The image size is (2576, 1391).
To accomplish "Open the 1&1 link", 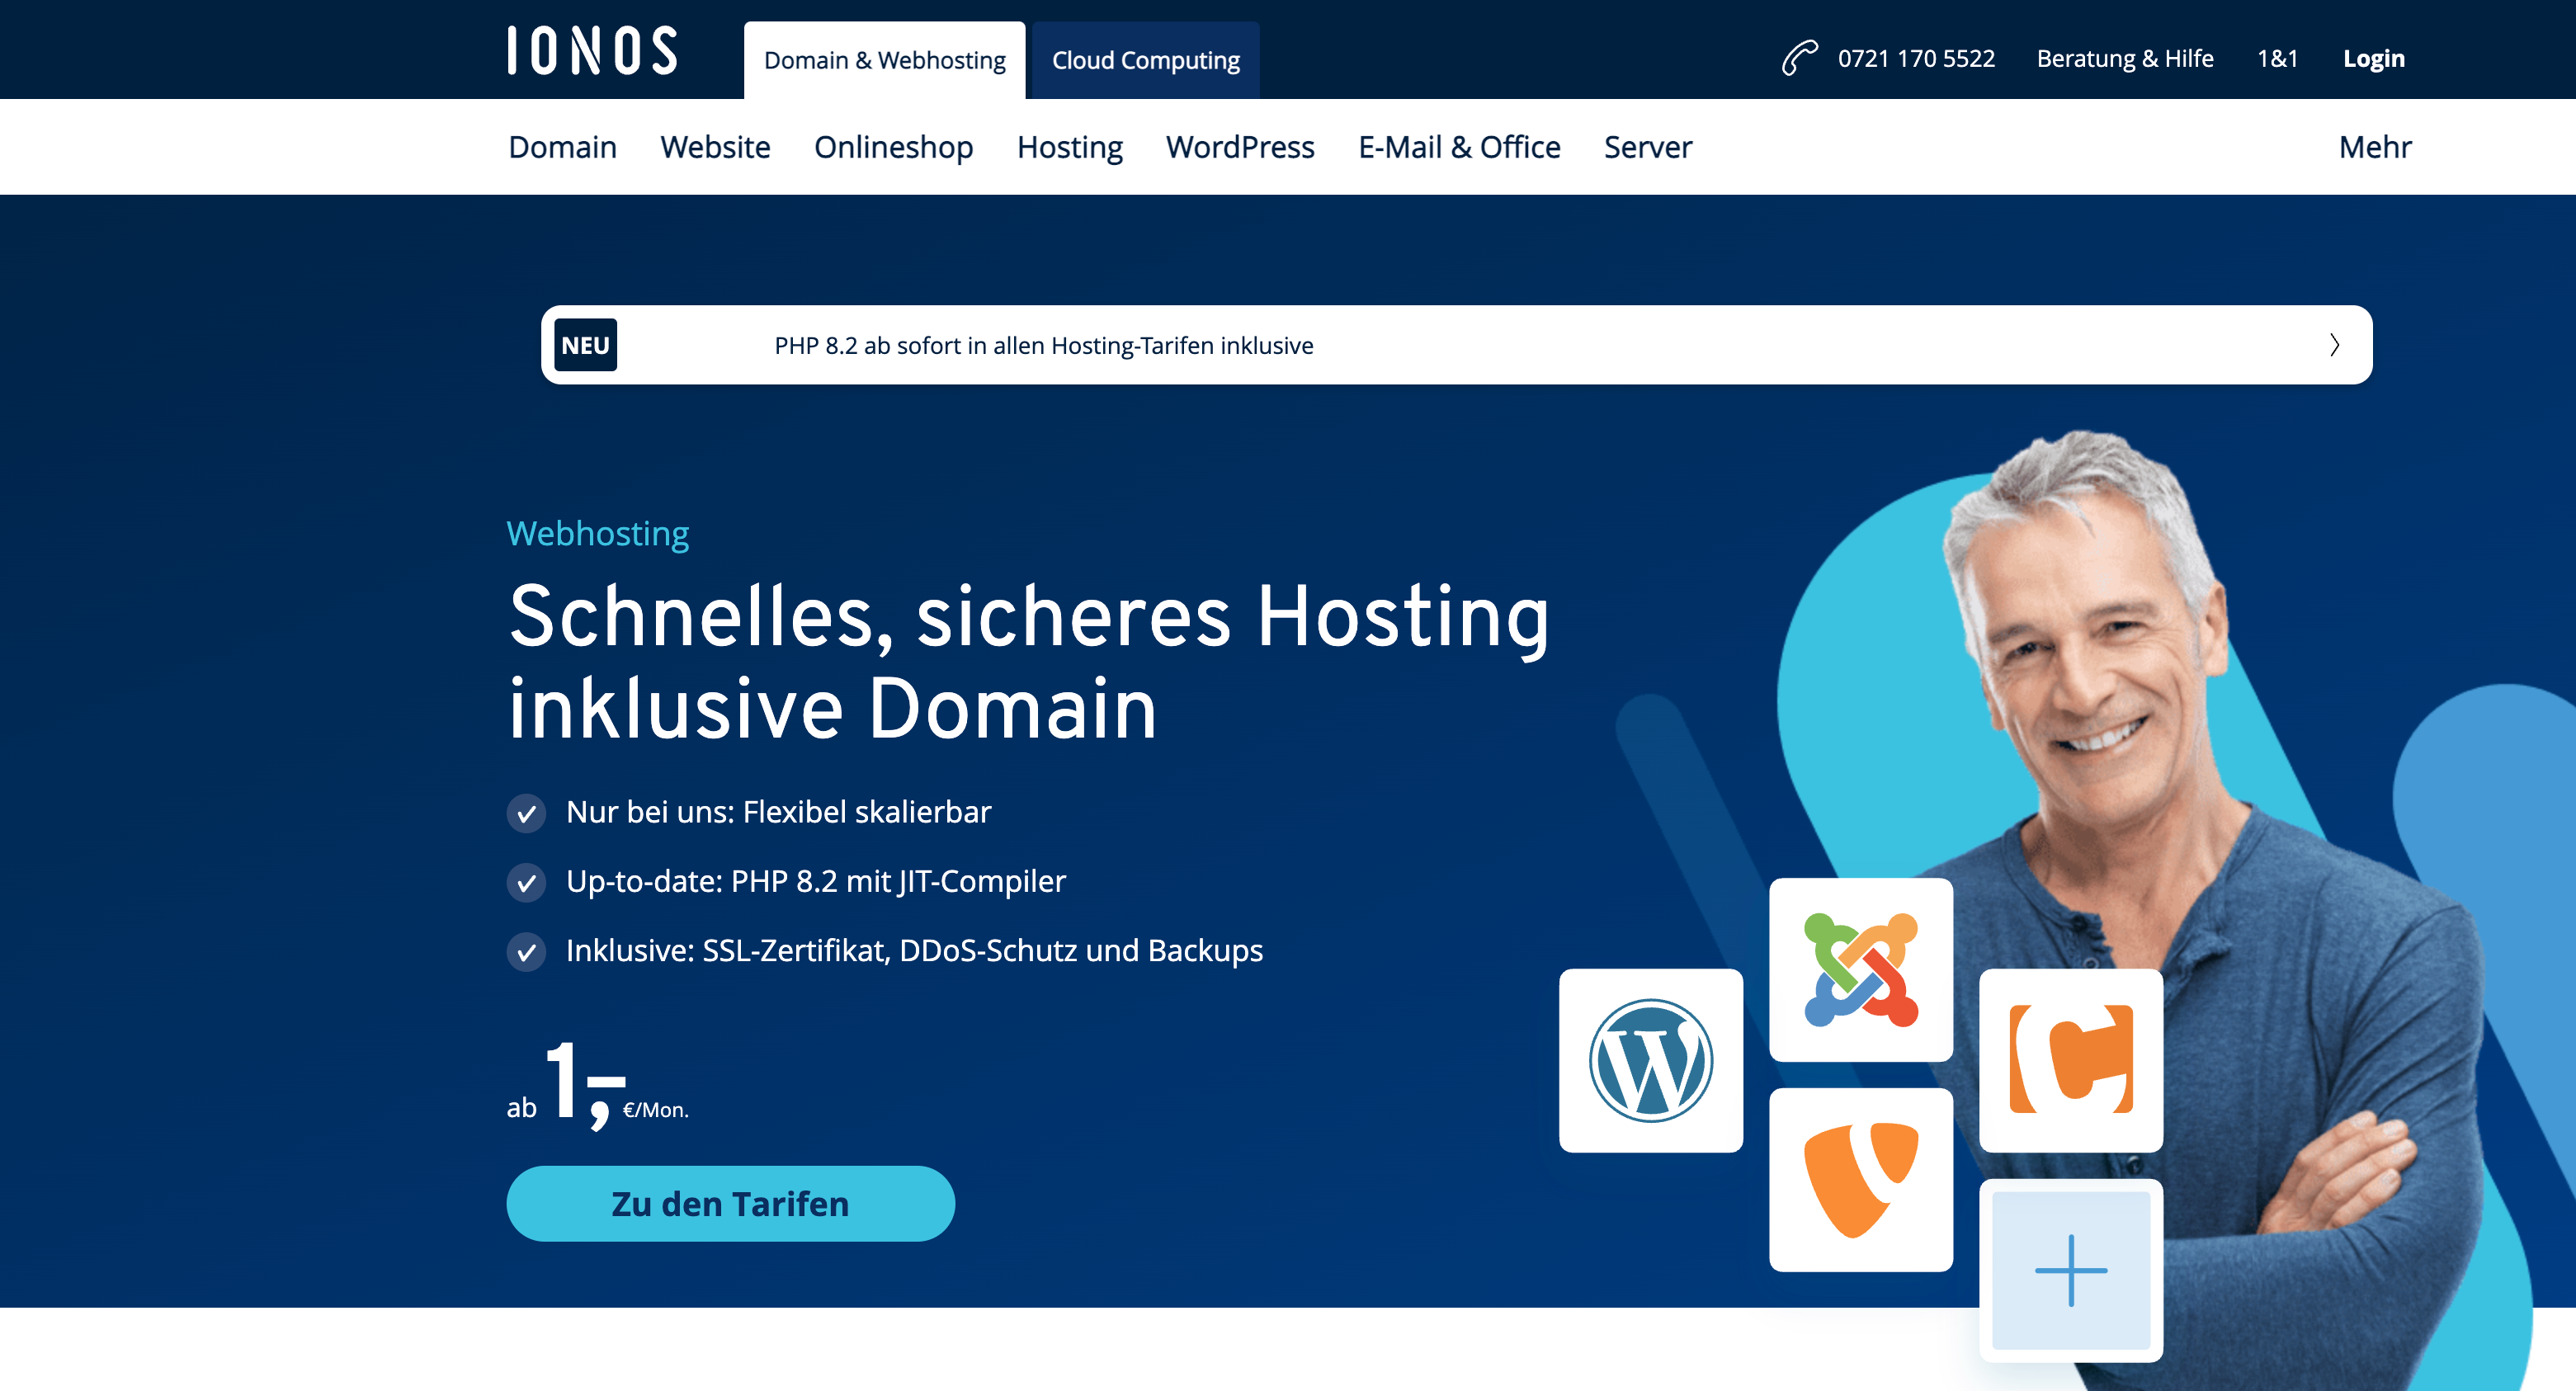I will [2277, 58].
